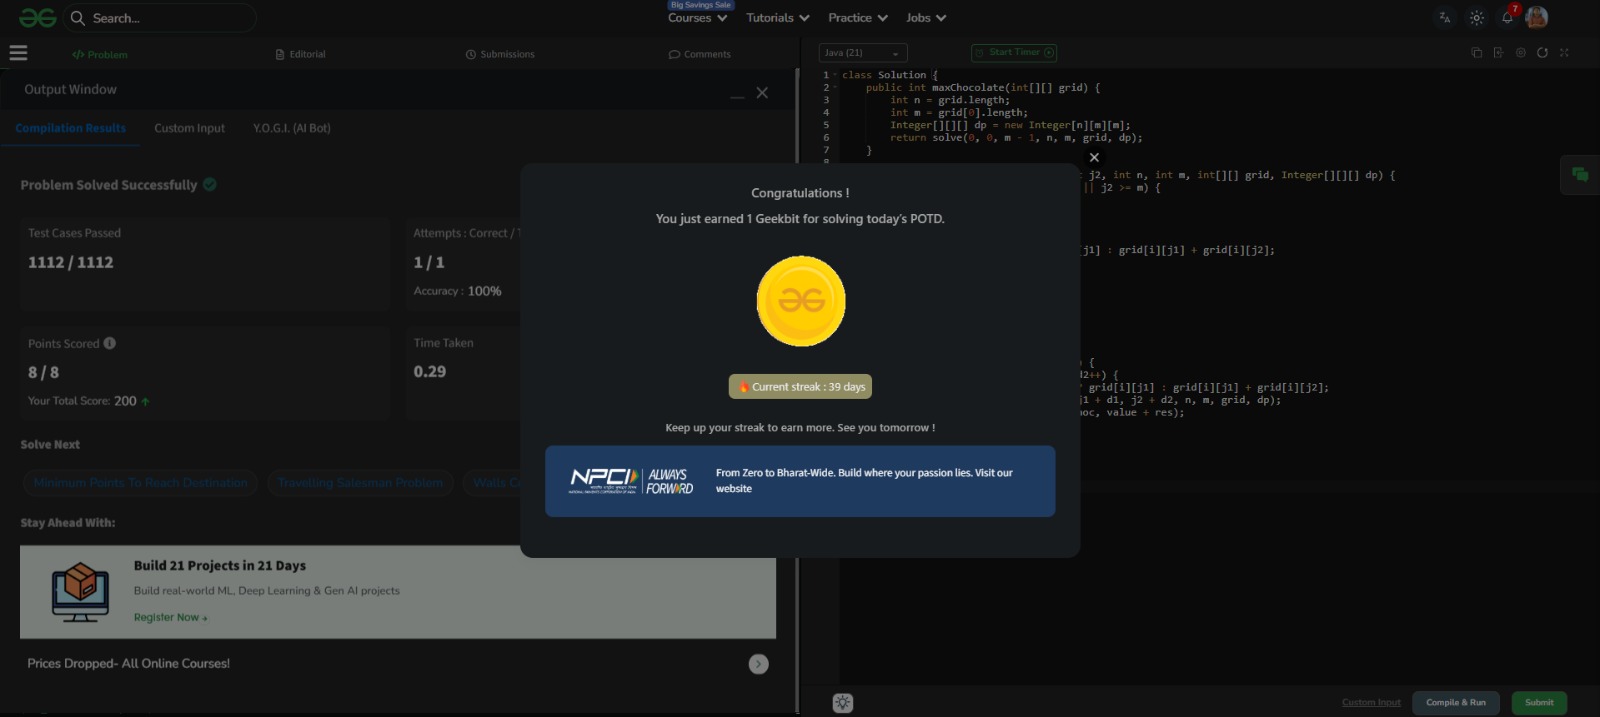The image size is (1600, 717).
Task: Collapse code fold arrow on line 2
Action: click(x=835, y=88)
